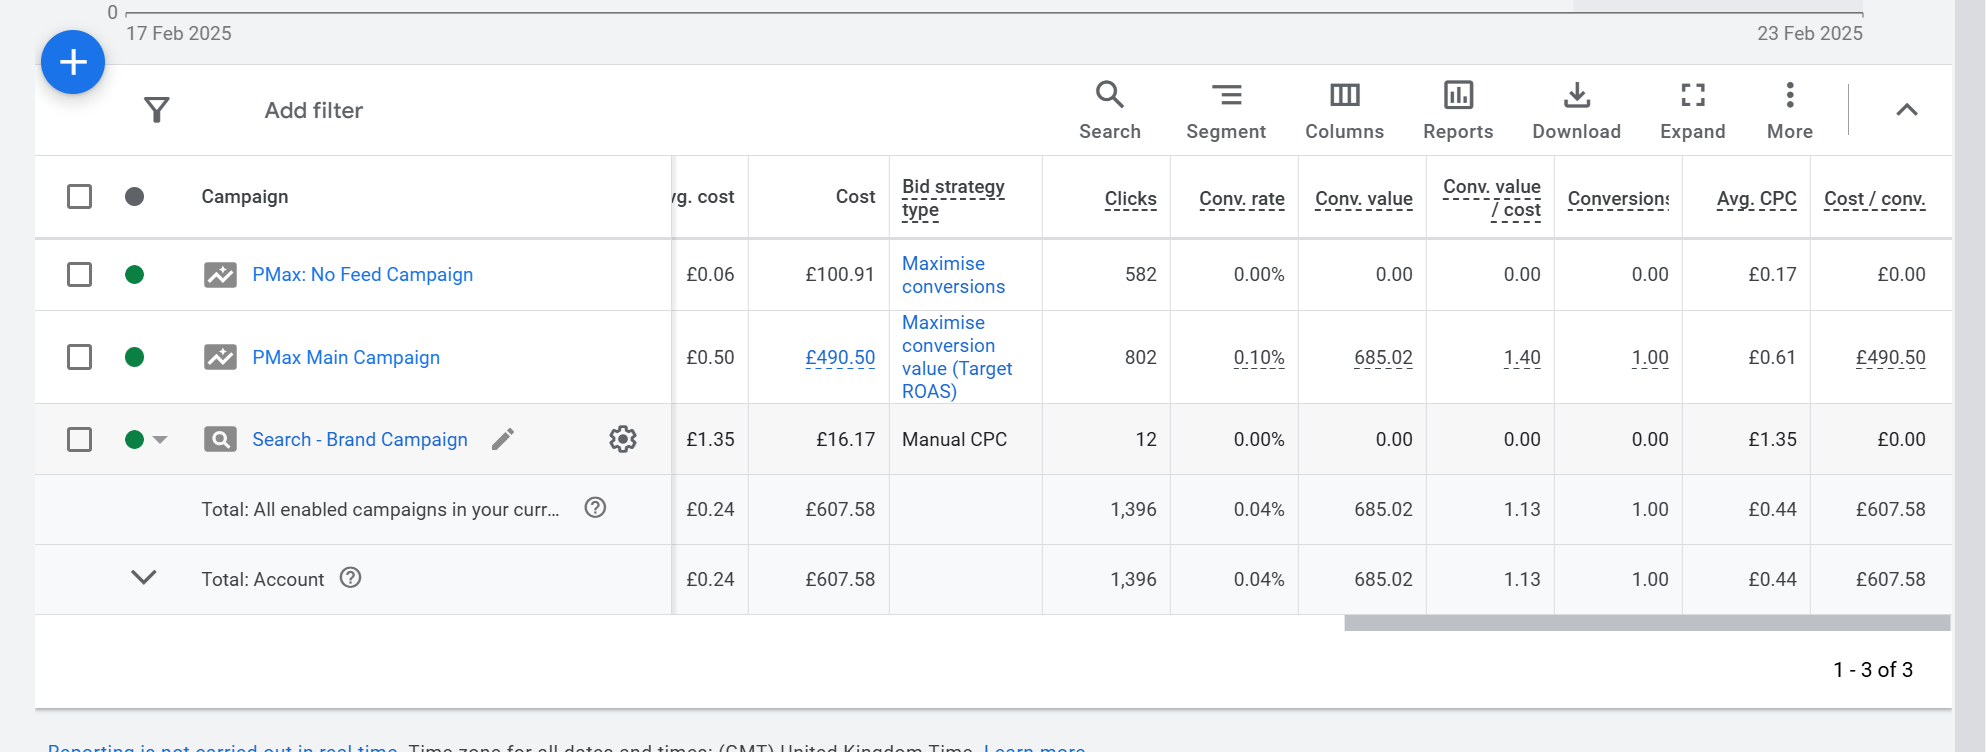Click the Maximise conversions bid strategy link
Screen dimensions: 1986x752
point(952,275)
